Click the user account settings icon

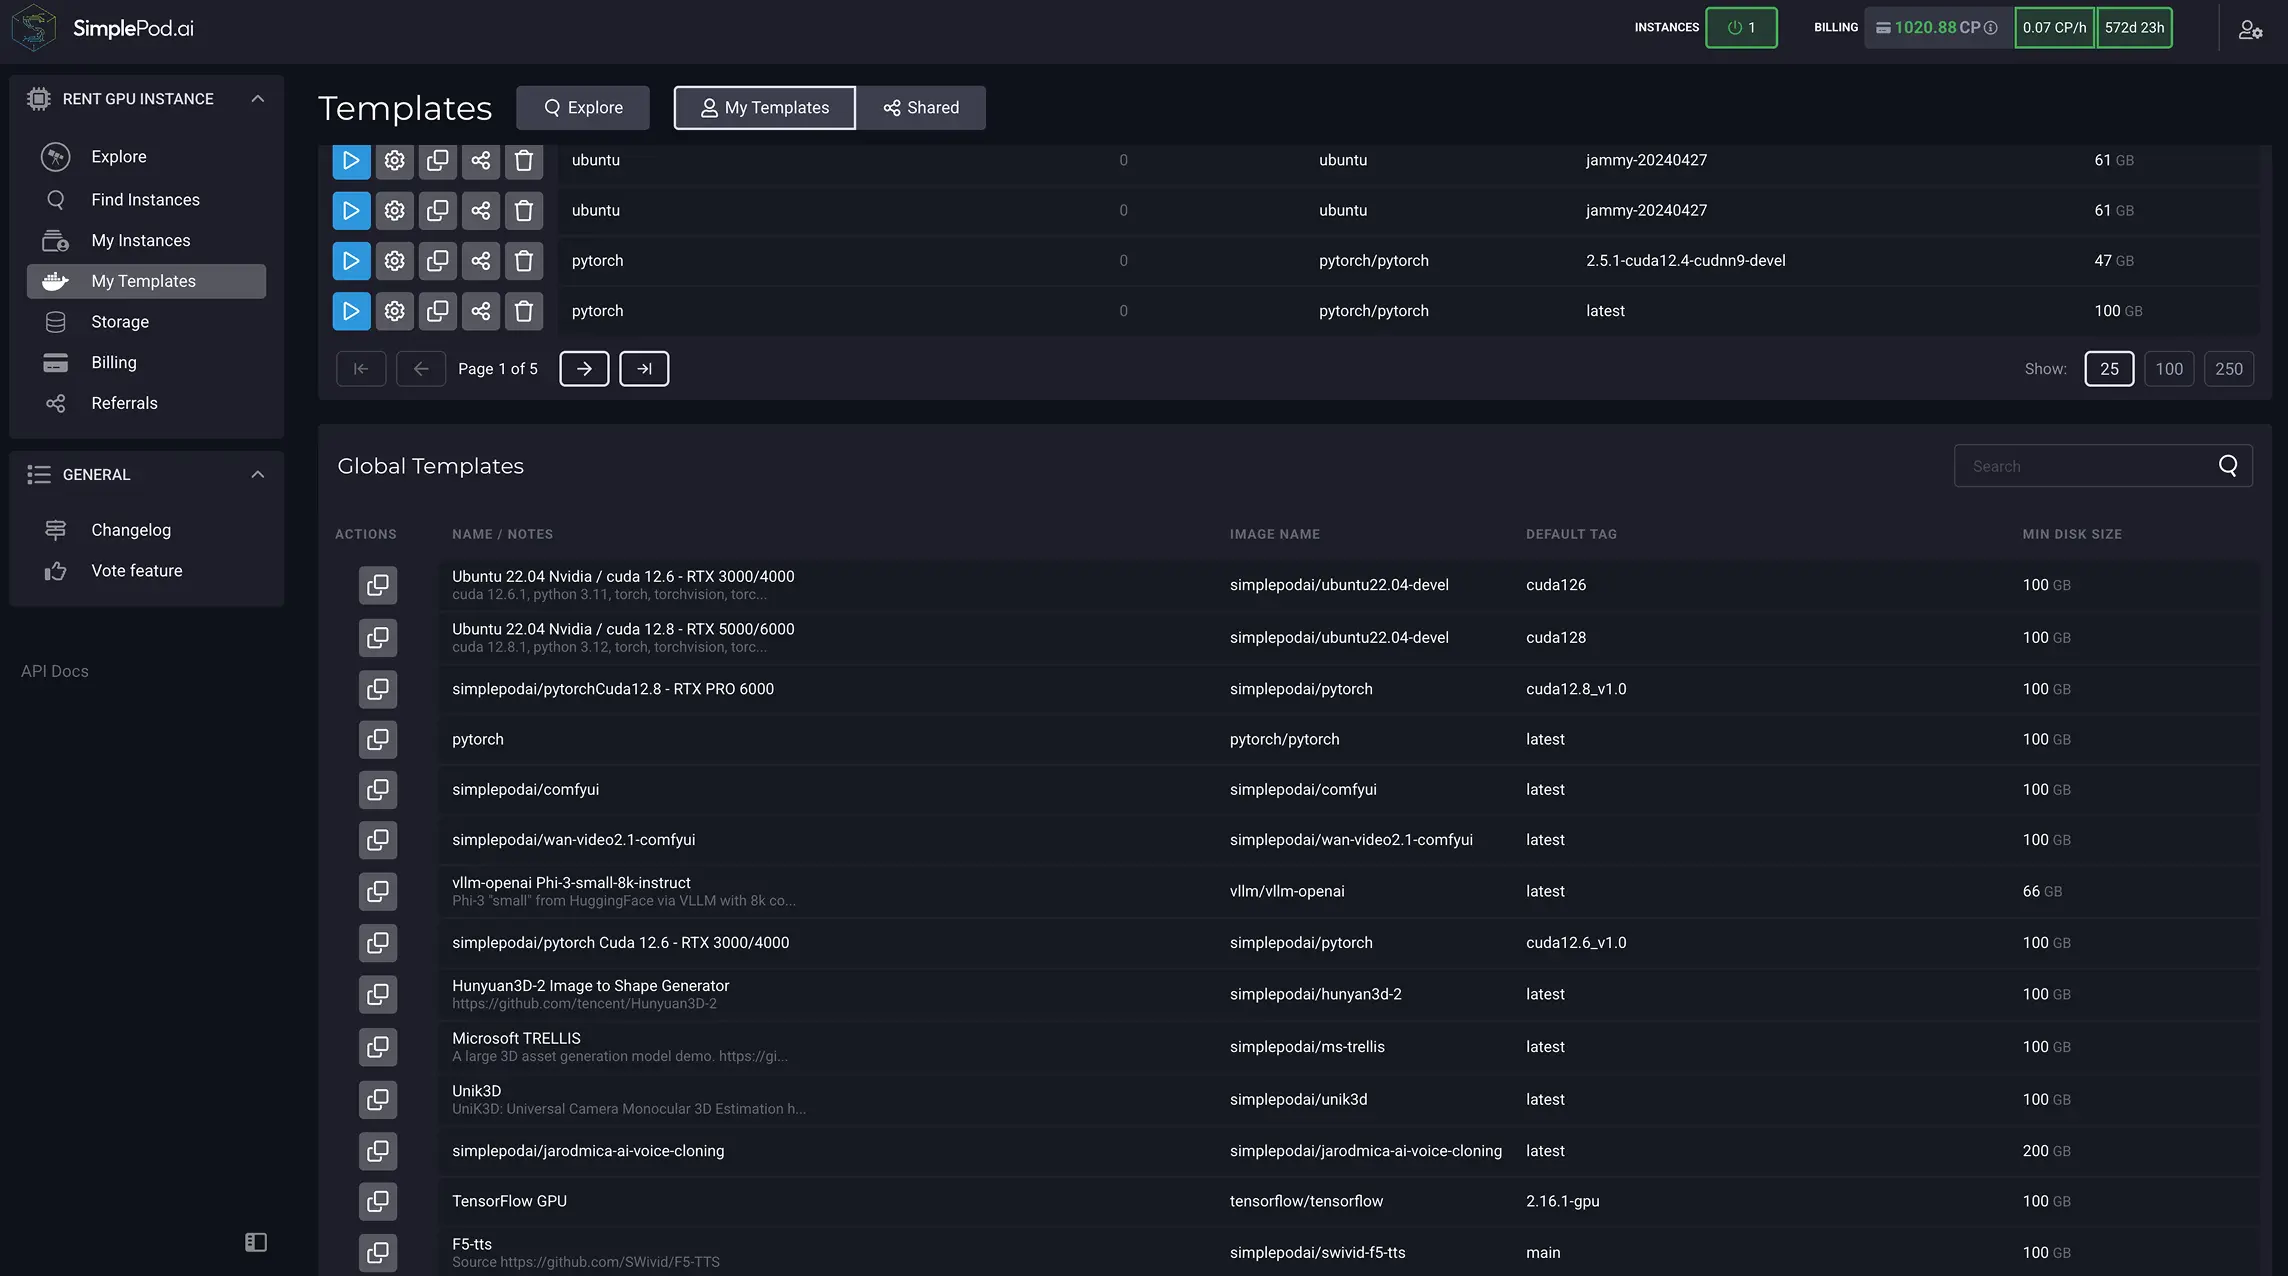tap(2250, 29)
